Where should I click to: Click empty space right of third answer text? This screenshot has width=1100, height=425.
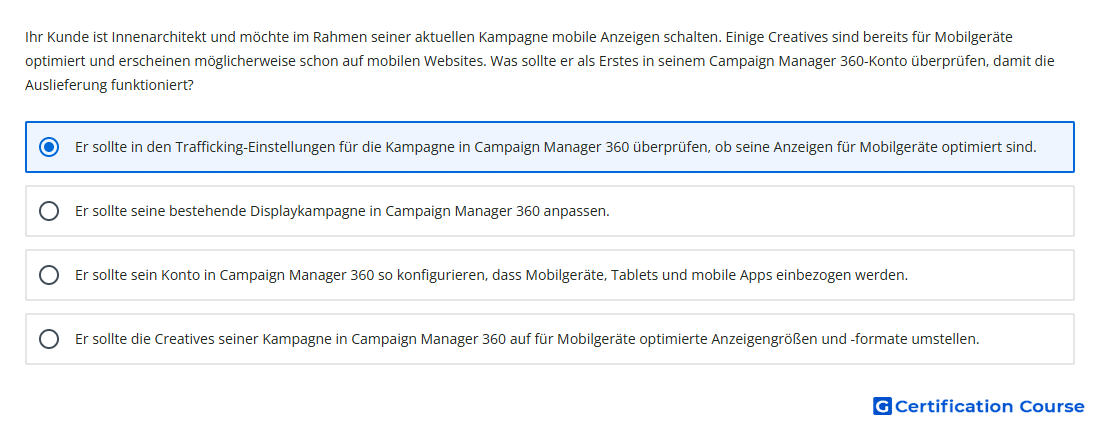click(x=989, y=275)
